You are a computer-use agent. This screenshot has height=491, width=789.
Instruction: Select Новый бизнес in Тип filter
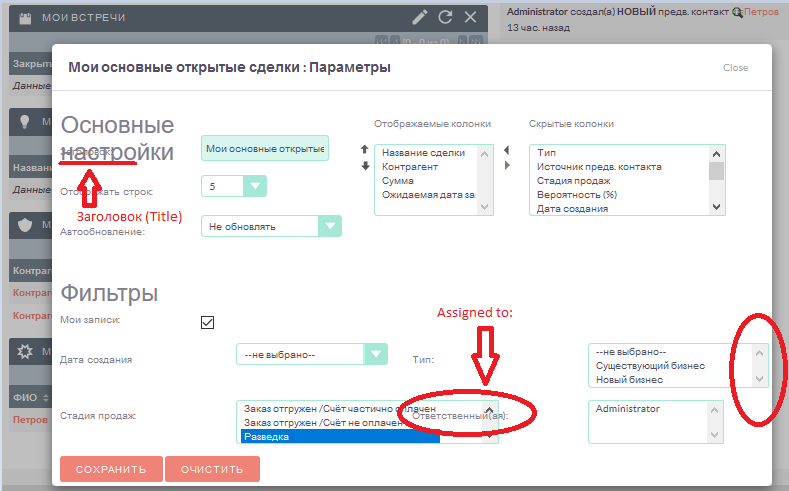629,380
